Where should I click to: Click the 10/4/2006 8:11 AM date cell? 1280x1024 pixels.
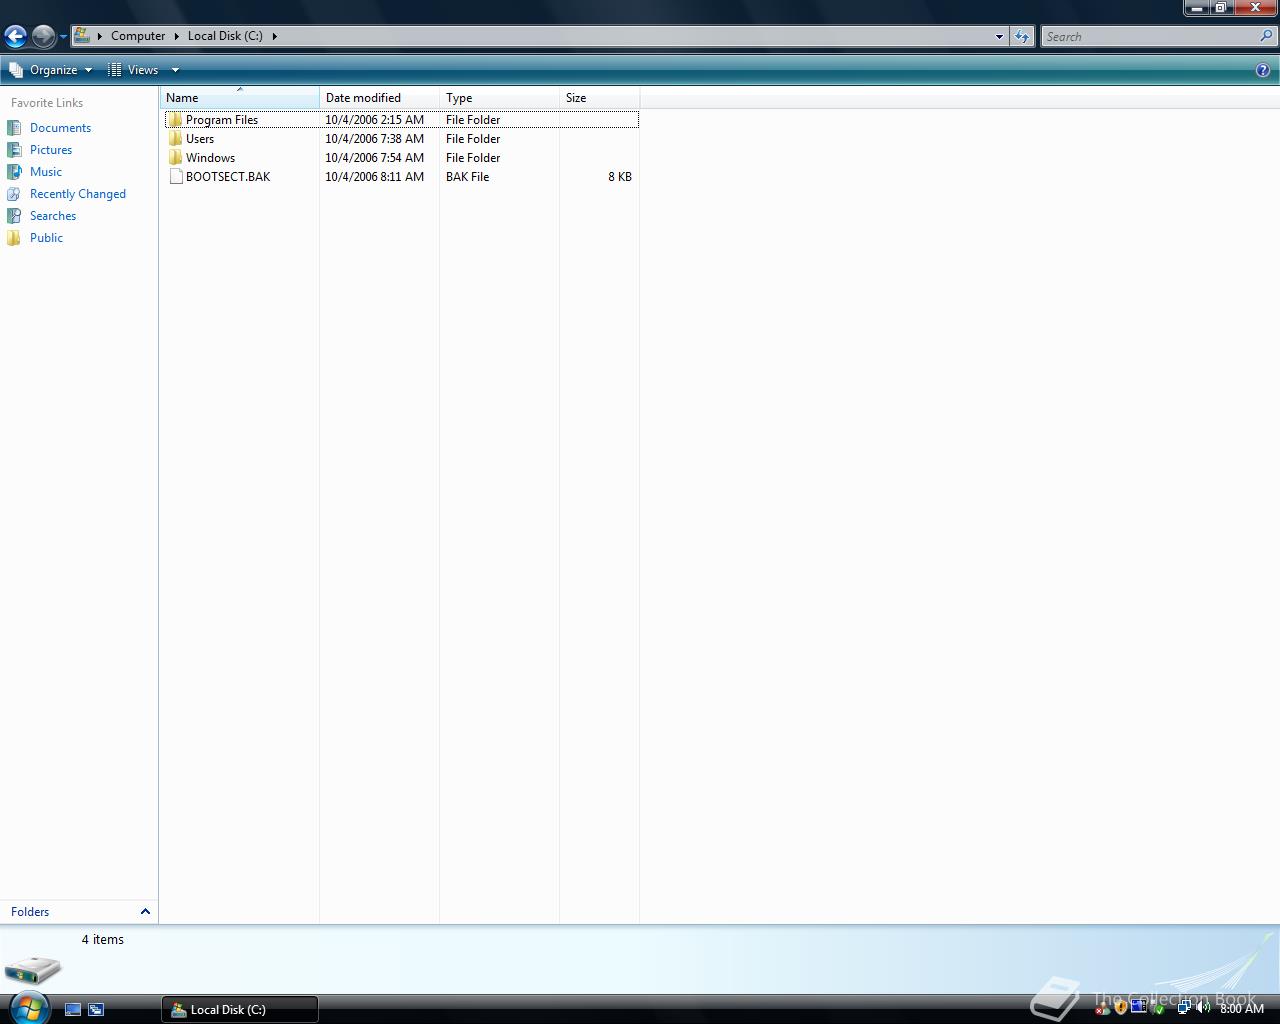click(374, 177)
